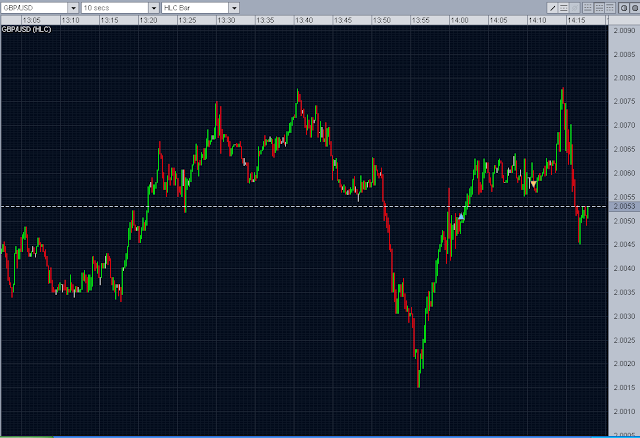Toggle the middle grid line style icon
640x438 pixels.
[x=599, y=8]
